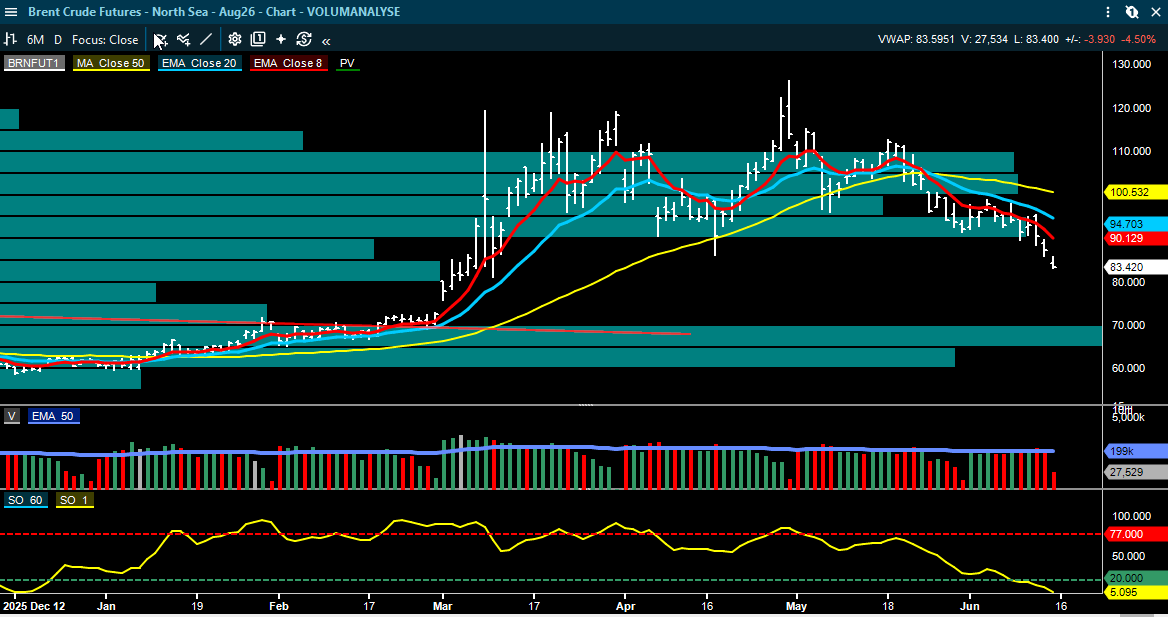The width and height of the screenshot is (1168, 617).
Task: Click the Apr date axis label
Action: [626, 607]
